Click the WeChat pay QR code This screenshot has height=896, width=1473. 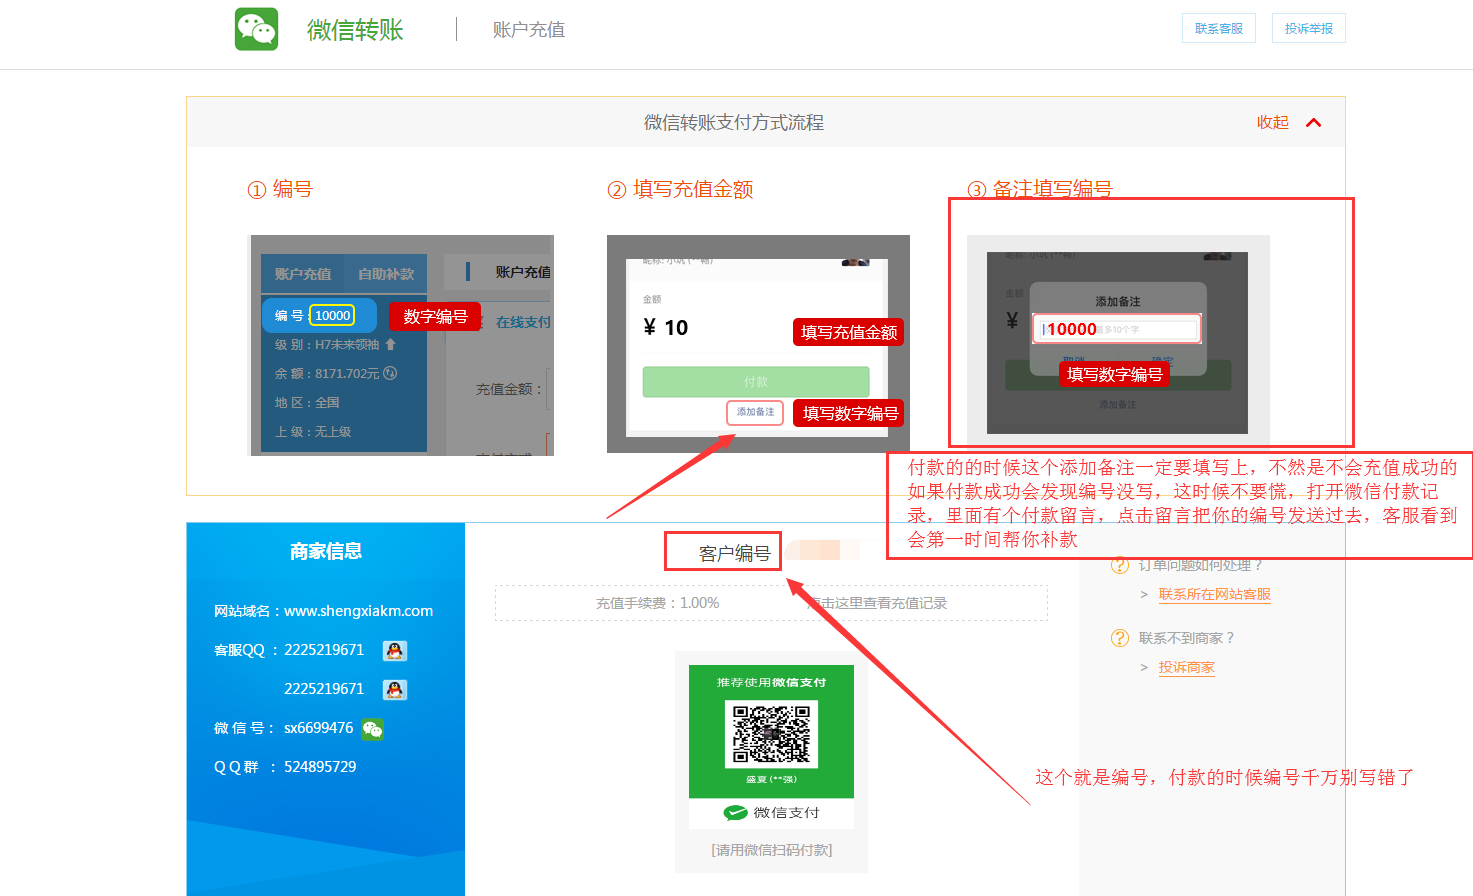tap(771, 734)
